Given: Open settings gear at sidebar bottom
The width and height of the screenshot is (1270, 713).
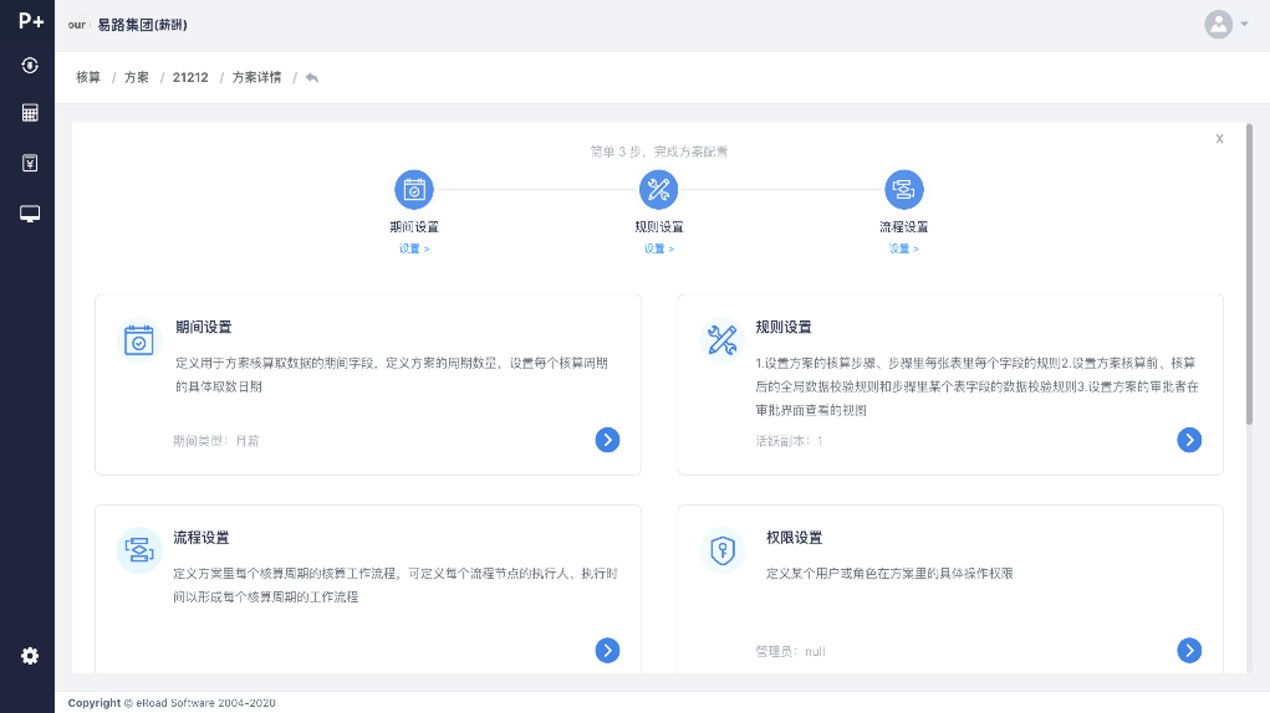Looking at the screenshot, I should coord(30,656).
